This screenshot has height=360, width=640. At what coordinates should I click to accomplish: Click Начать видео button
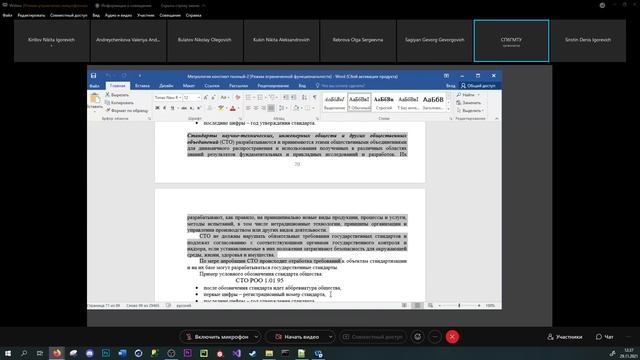(298, 337)
